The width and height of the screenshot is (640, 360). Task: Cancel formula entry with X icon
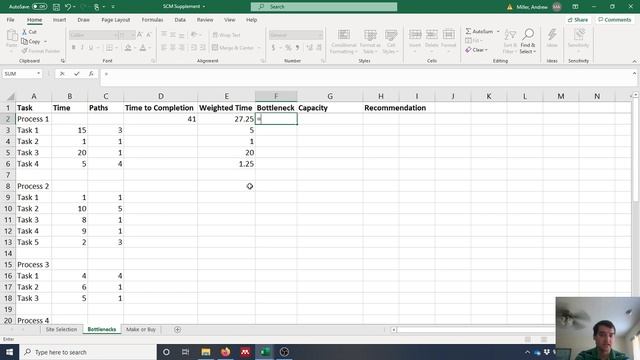62,74
